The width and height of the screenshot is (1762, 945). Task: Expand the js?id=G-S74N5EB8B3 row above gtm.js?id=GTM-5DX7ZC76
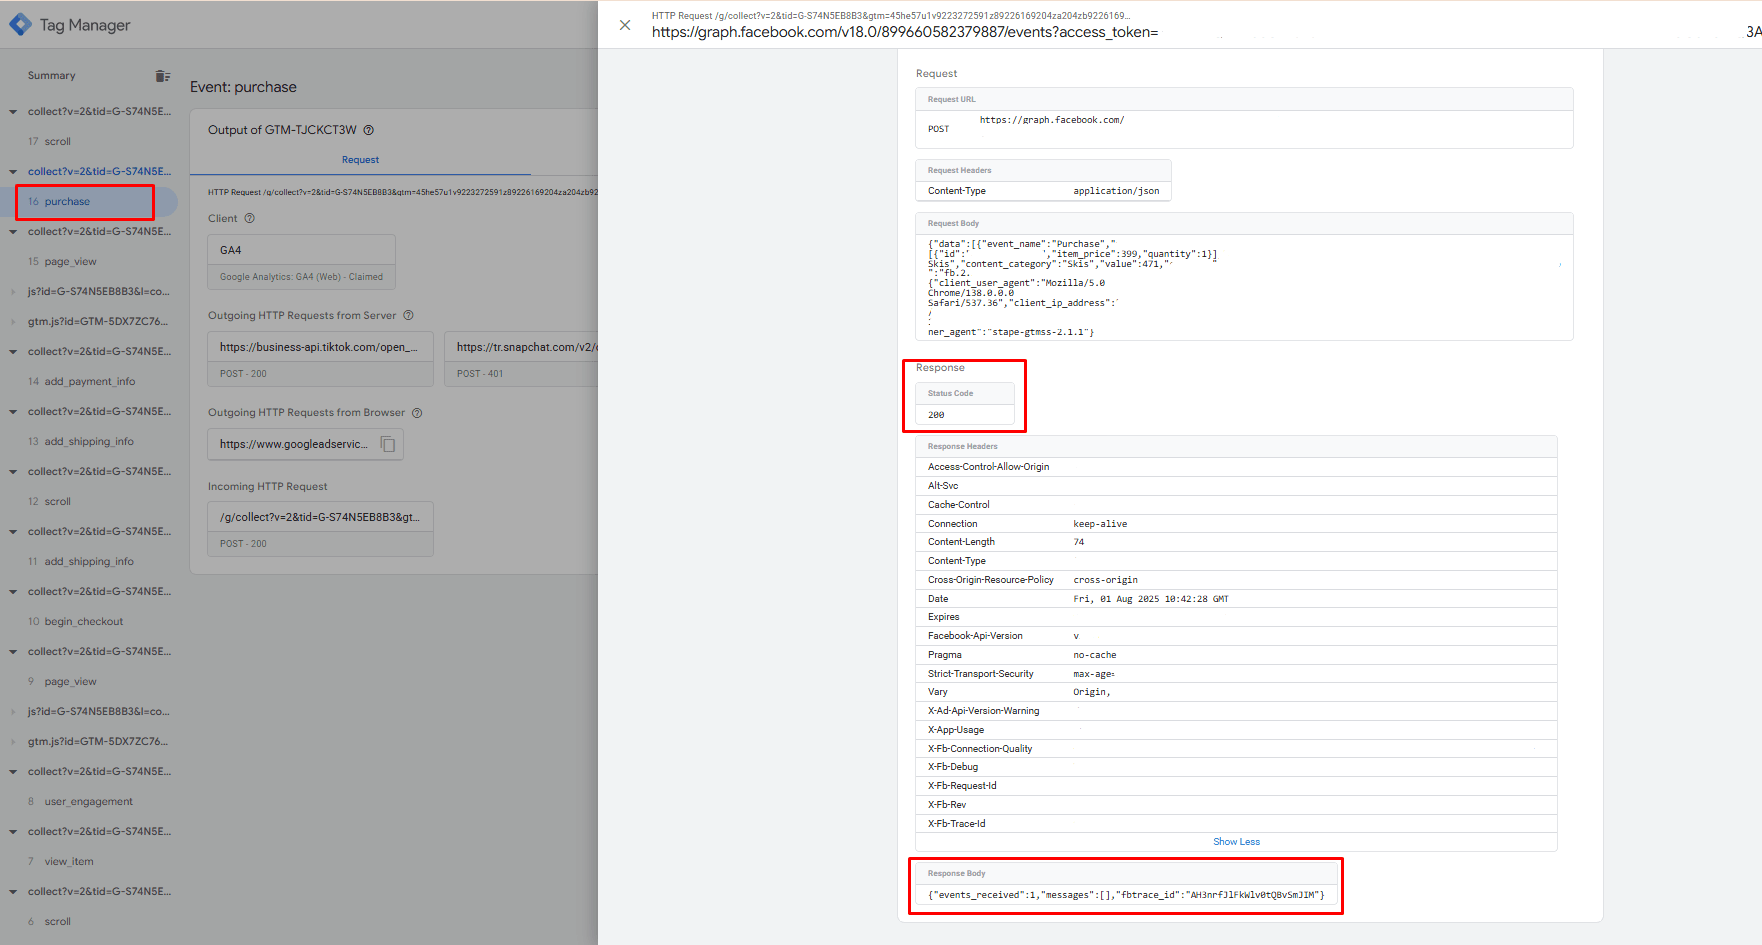tap(13, 292)
